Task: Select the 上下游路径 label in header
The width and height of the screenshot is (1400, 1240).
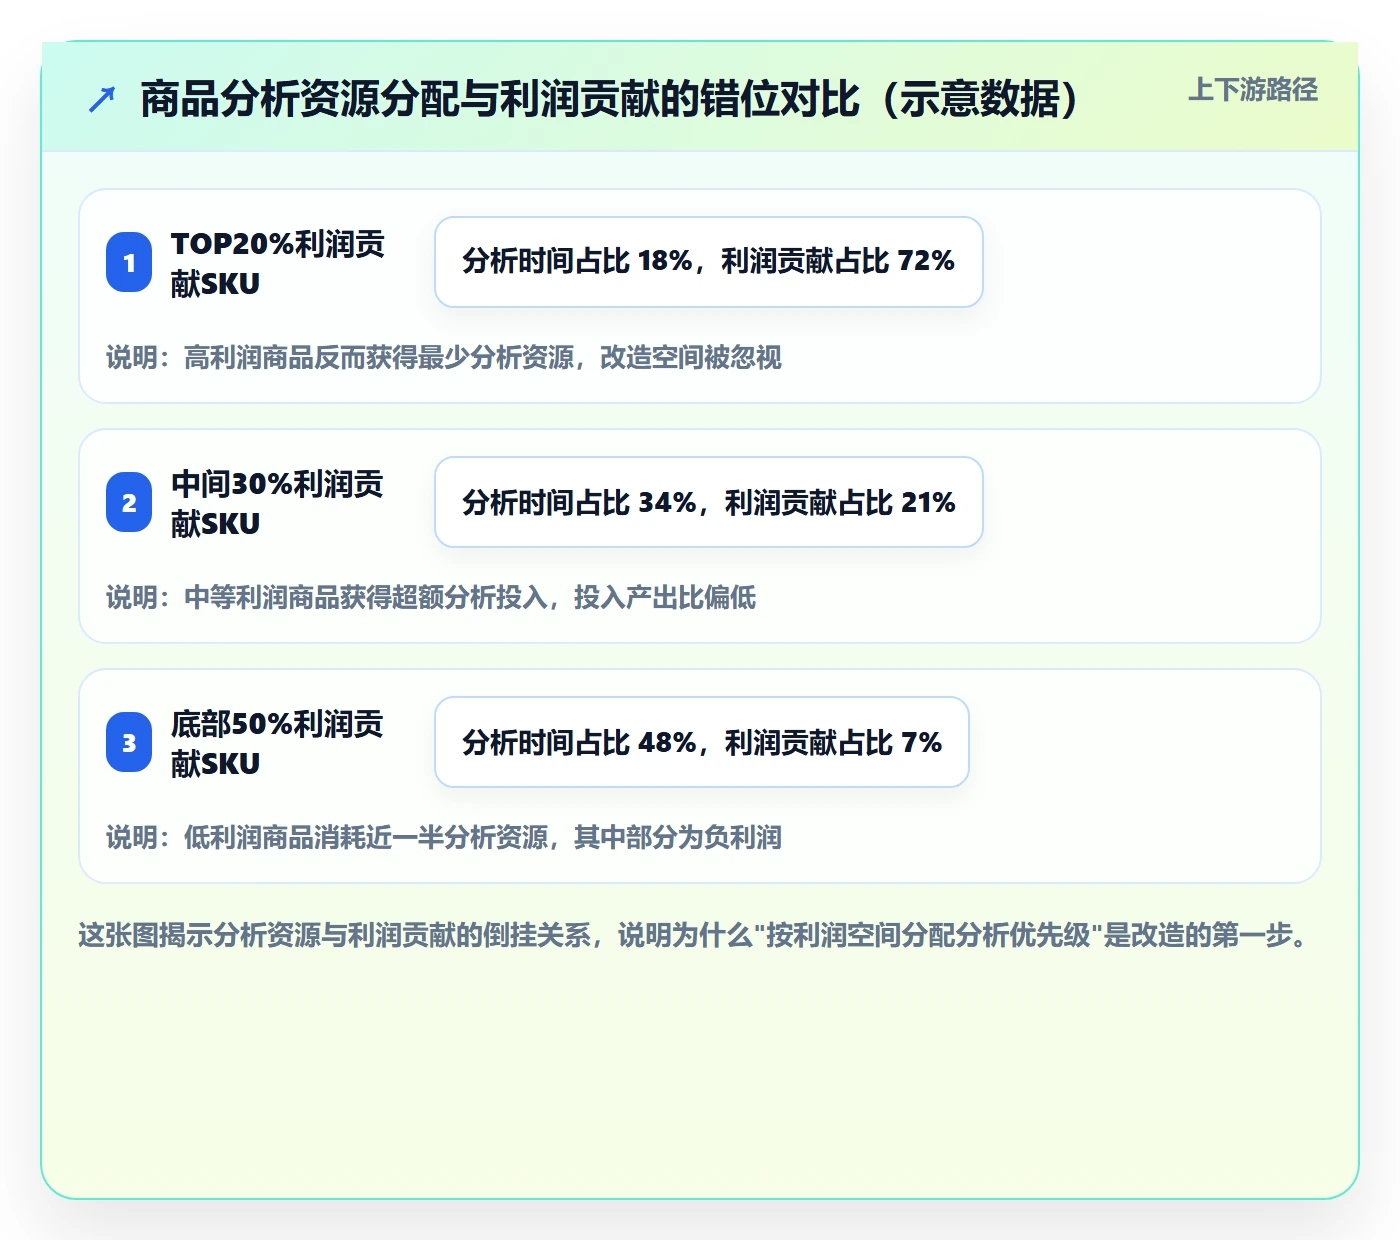Action: click(1253, 90)
